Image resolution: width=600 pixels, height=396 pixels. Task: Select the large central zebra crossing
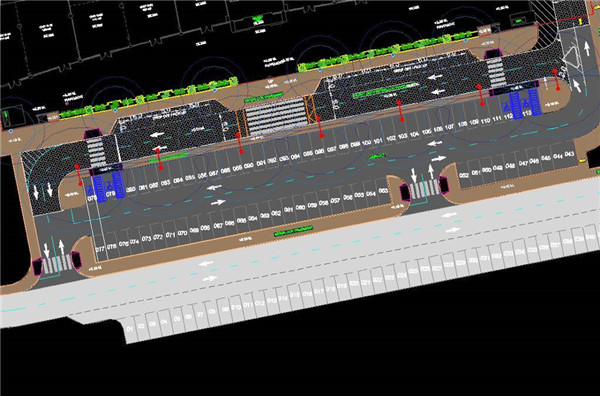pos(275,117)
